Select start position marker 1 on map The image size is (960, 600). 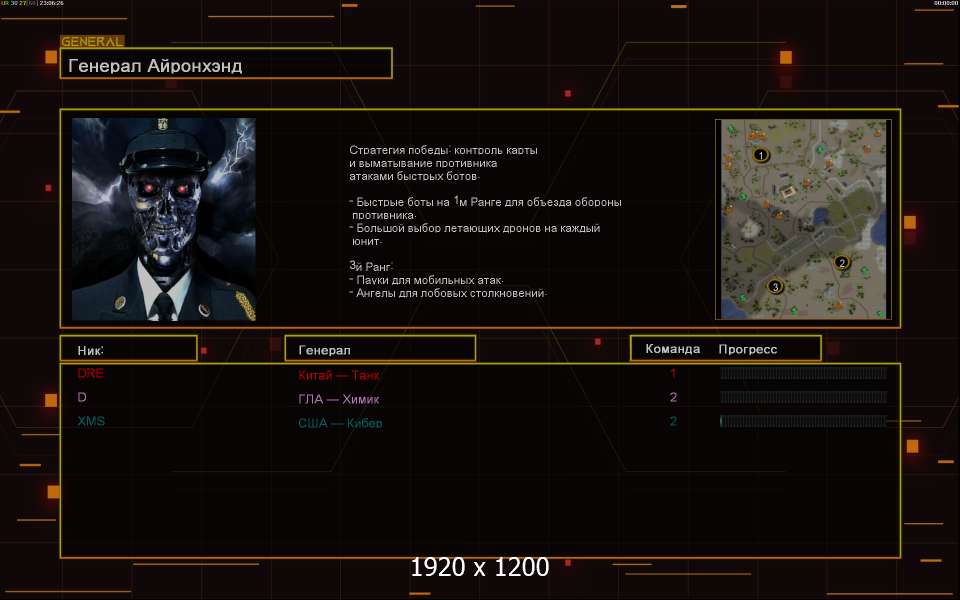760,156
